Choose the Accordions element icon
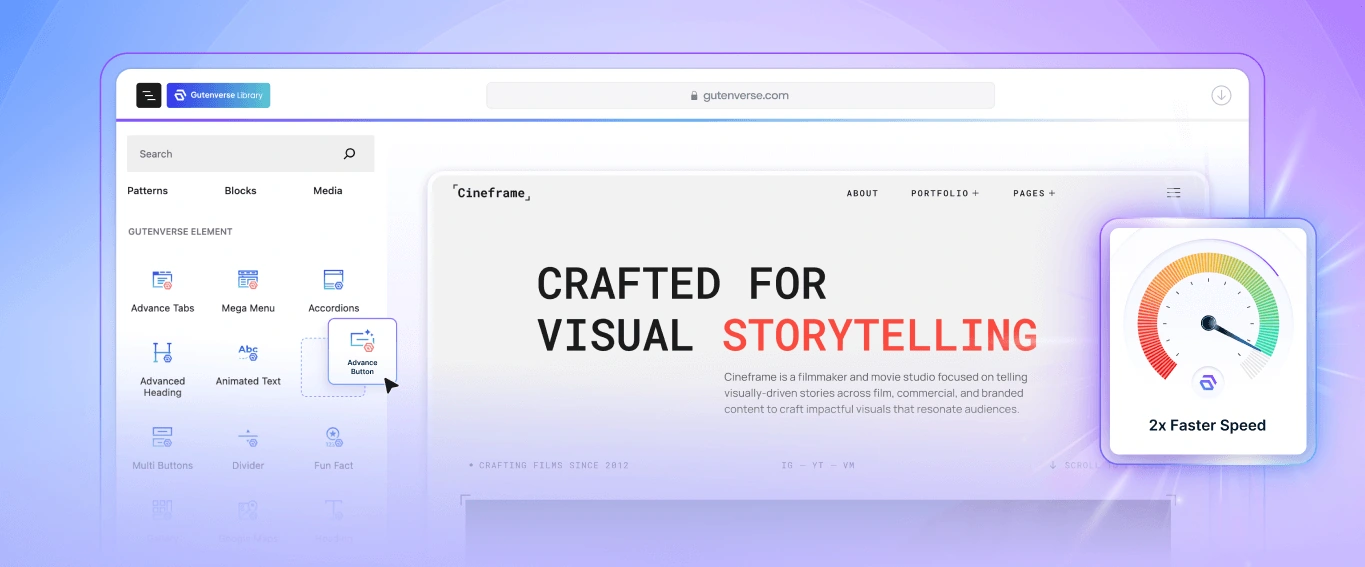 (333, 281)
